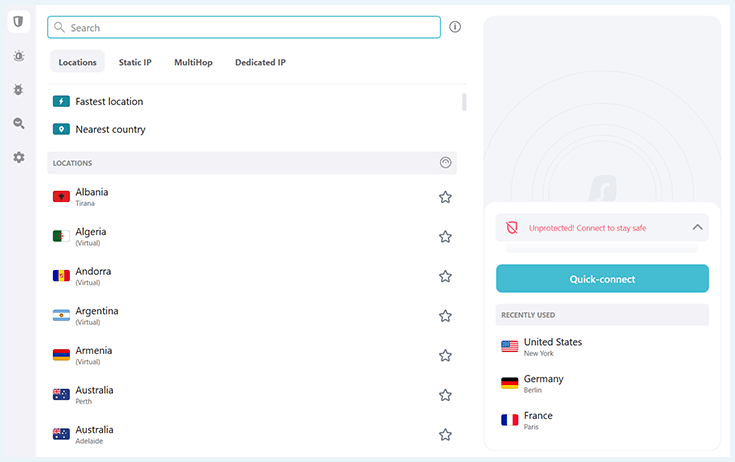Favorite Algeria with its star

point(445,237)
